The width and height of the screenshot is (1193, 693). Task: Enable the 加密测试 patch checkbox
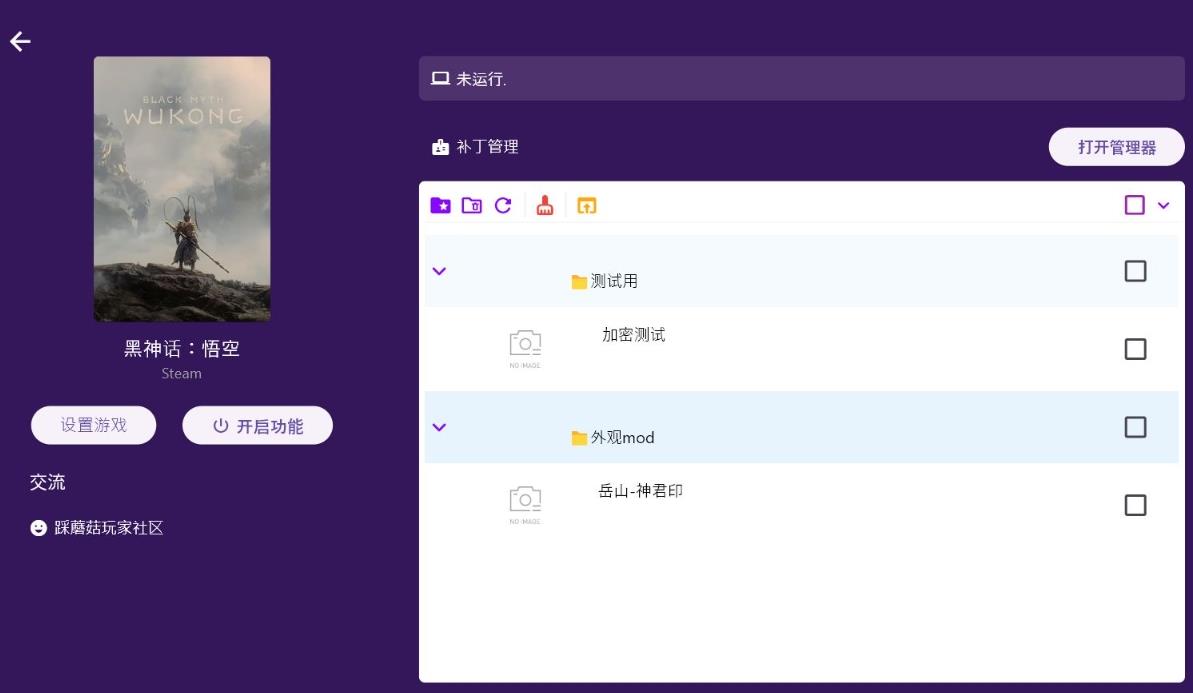coord(1135,349)
